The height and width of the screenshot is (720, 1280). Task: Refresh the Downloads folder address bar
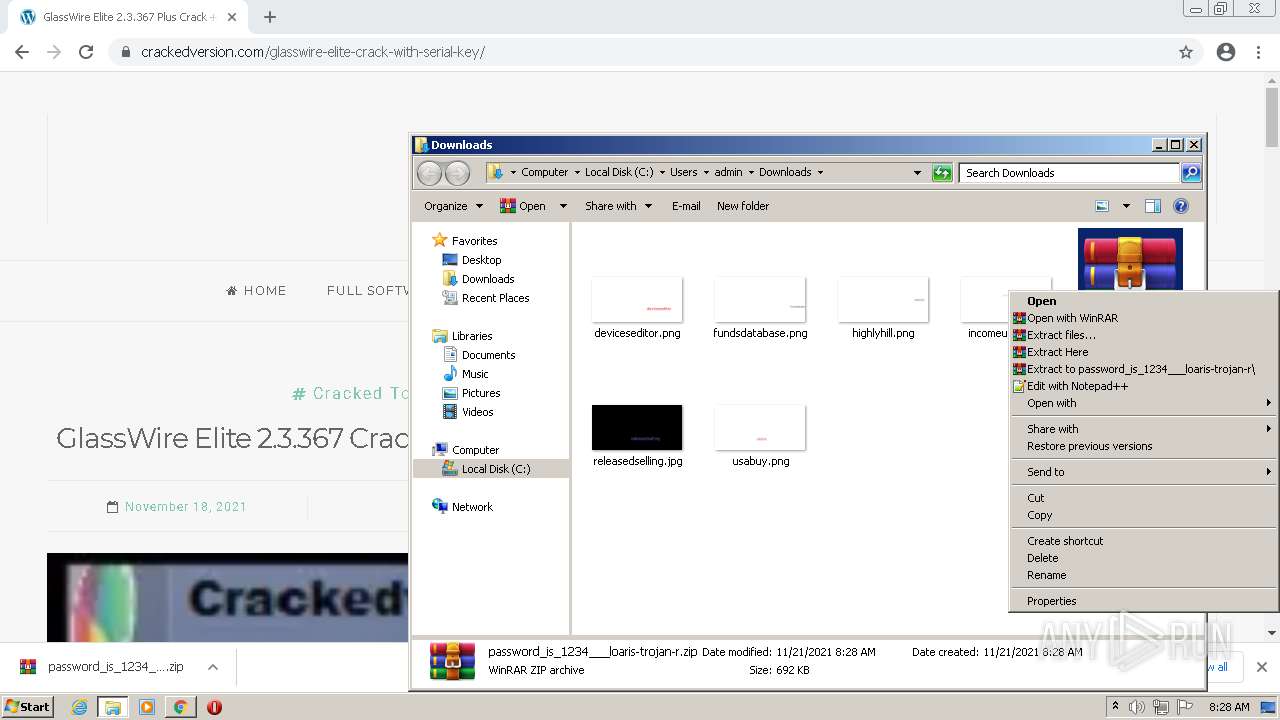pos(942,173)
